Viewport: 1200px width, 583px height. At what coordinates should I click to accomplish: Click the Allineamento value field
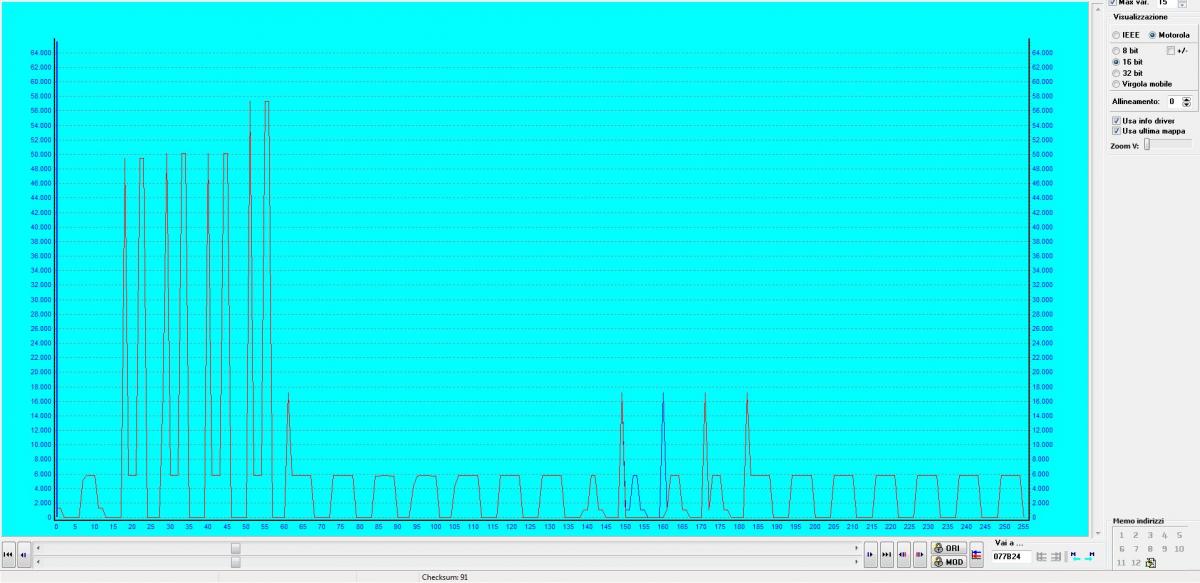pyautogui.click(x=1174, y=101)
